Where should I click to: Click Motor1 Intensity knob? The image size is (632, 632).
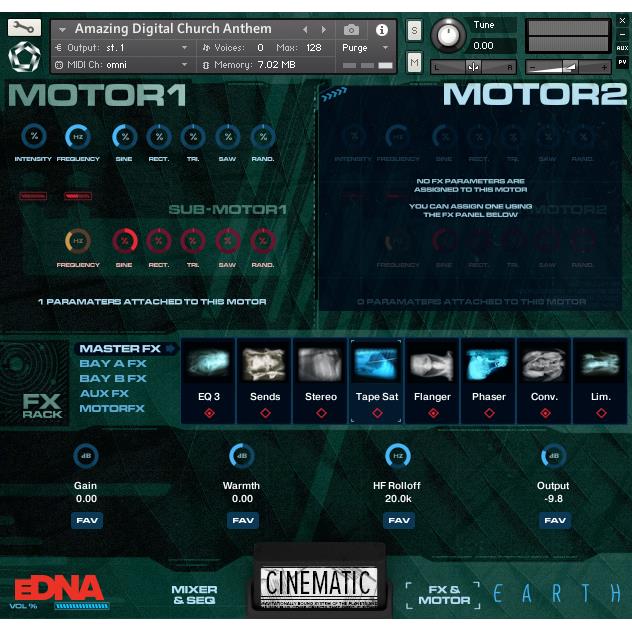[34, 136]
